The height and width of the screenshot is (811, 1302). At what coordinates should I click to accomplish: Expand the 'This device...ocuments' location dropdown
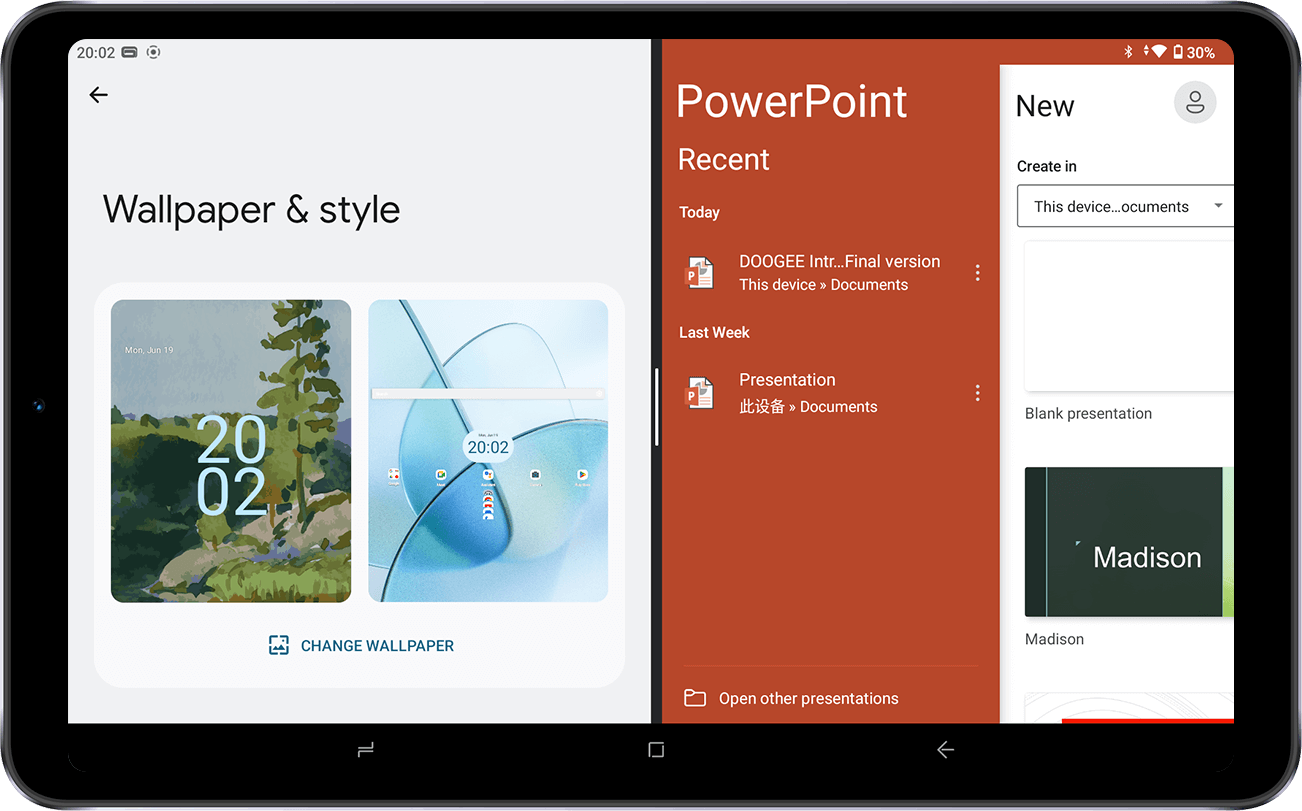[1110, 207]
